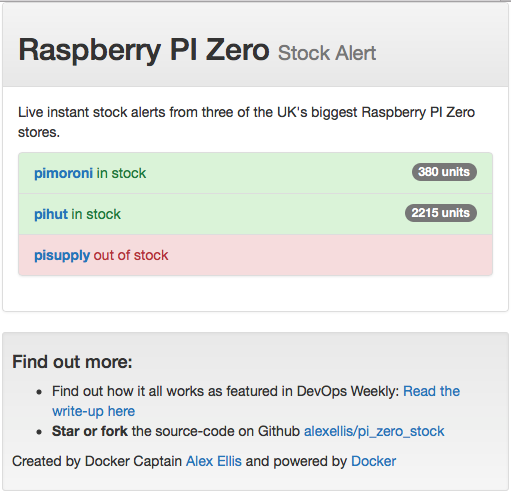Click the "Find out how it all works" bullet text
Image resolution: width=511 pixels, height=494 pixels.
pyautogui.click(x=225, y=391)
